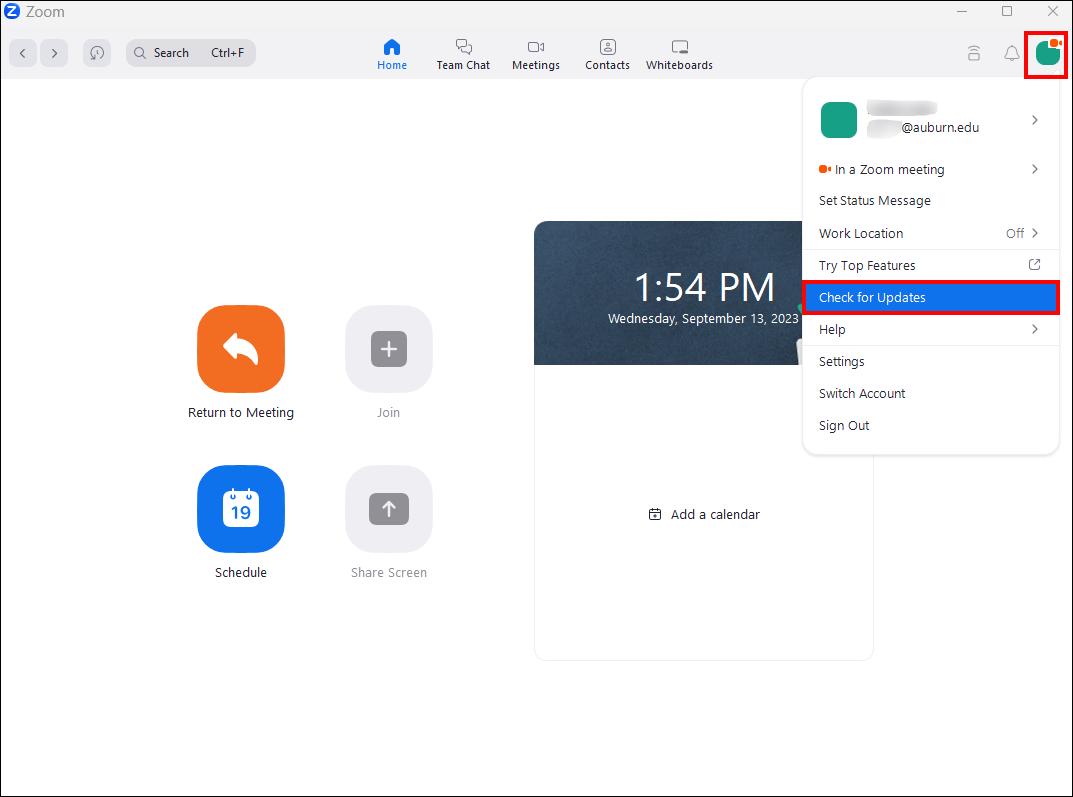
Task: Open the Contacts tab
Action: tap(607, 55)
